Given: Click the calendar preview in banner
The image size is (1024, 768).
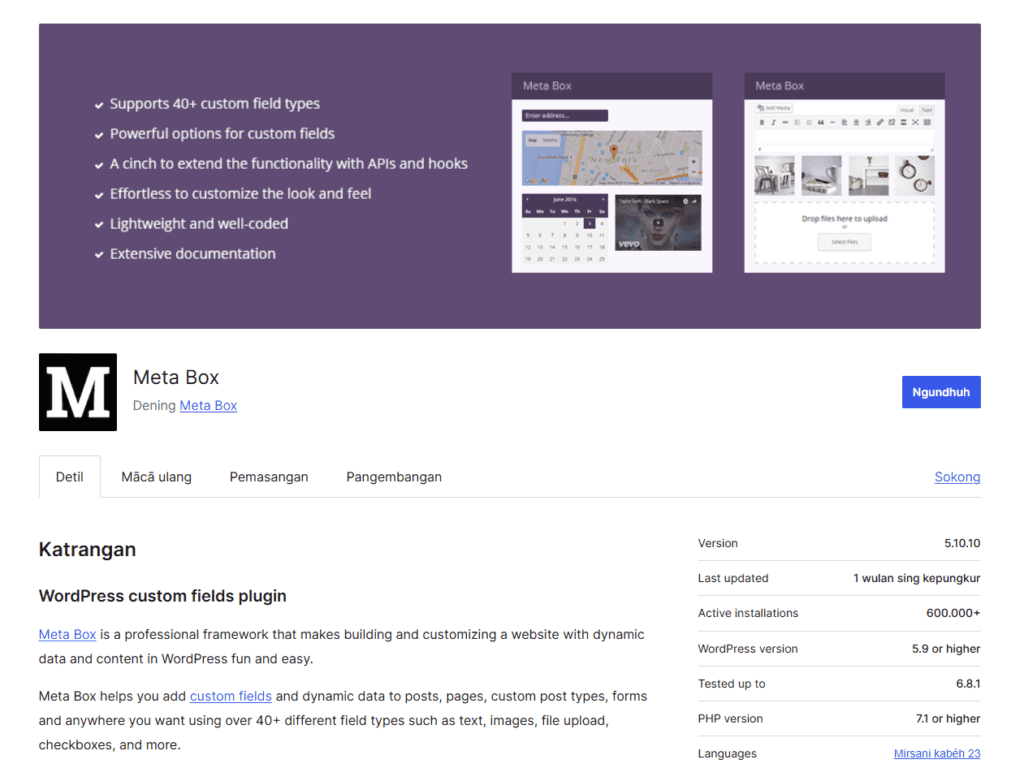Looking at the screenshot, I should pos(564,229).
